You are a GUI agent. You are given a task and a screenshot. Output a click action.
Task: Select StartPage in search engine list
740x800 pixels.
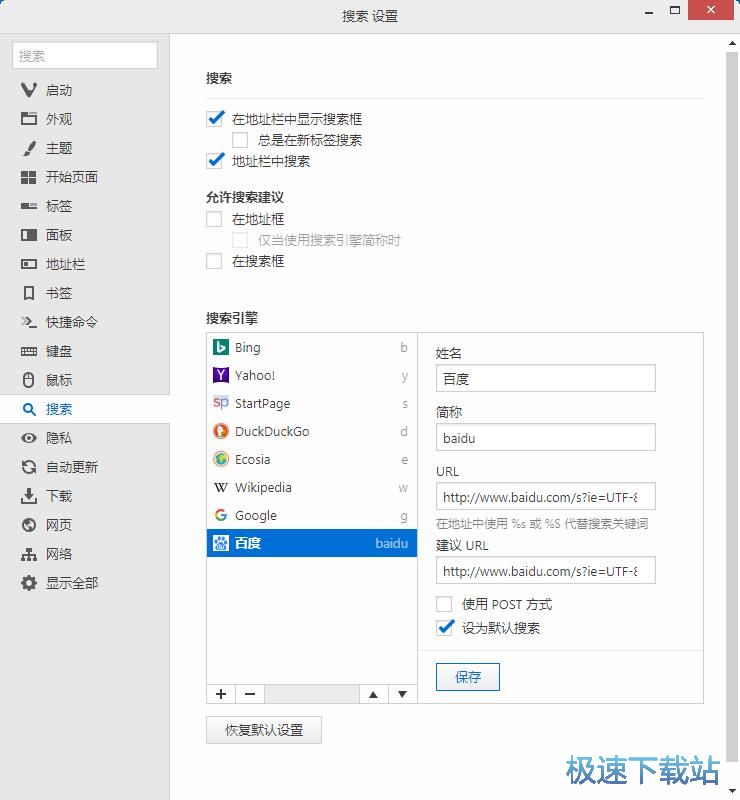tap(312, 404)
